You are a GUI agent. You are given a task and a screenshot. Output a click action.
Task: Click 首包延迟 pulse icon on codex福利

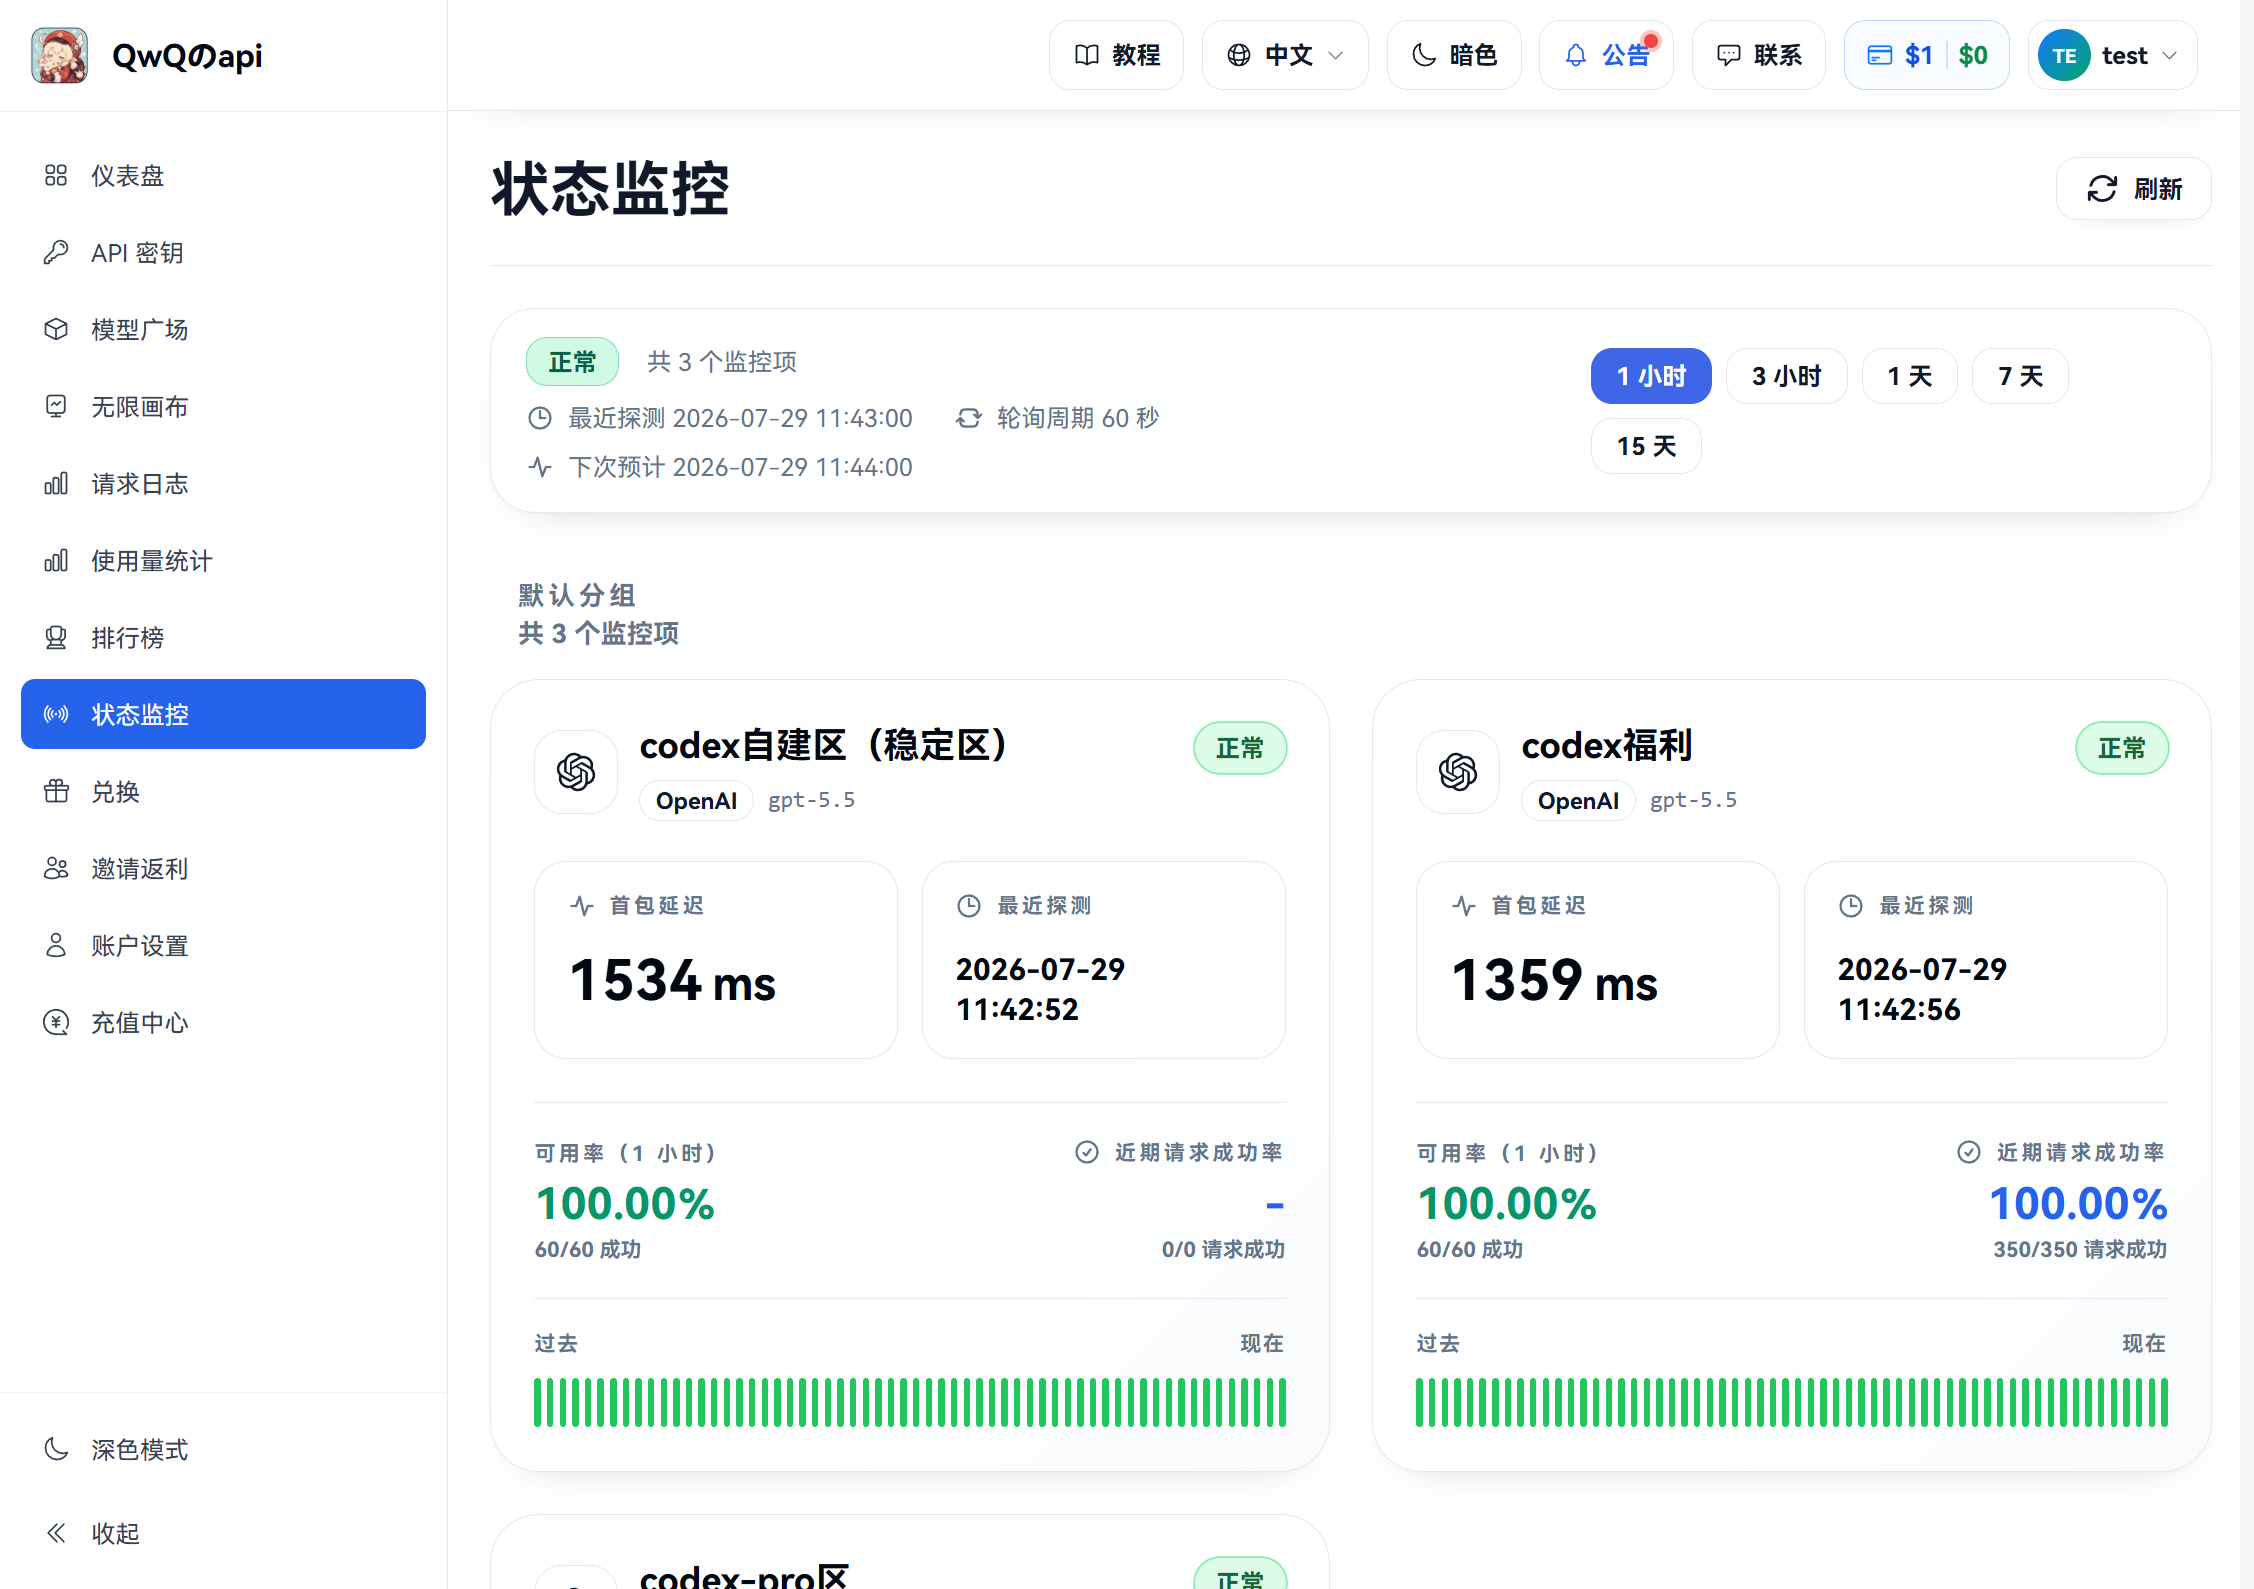coord(1464,906)
